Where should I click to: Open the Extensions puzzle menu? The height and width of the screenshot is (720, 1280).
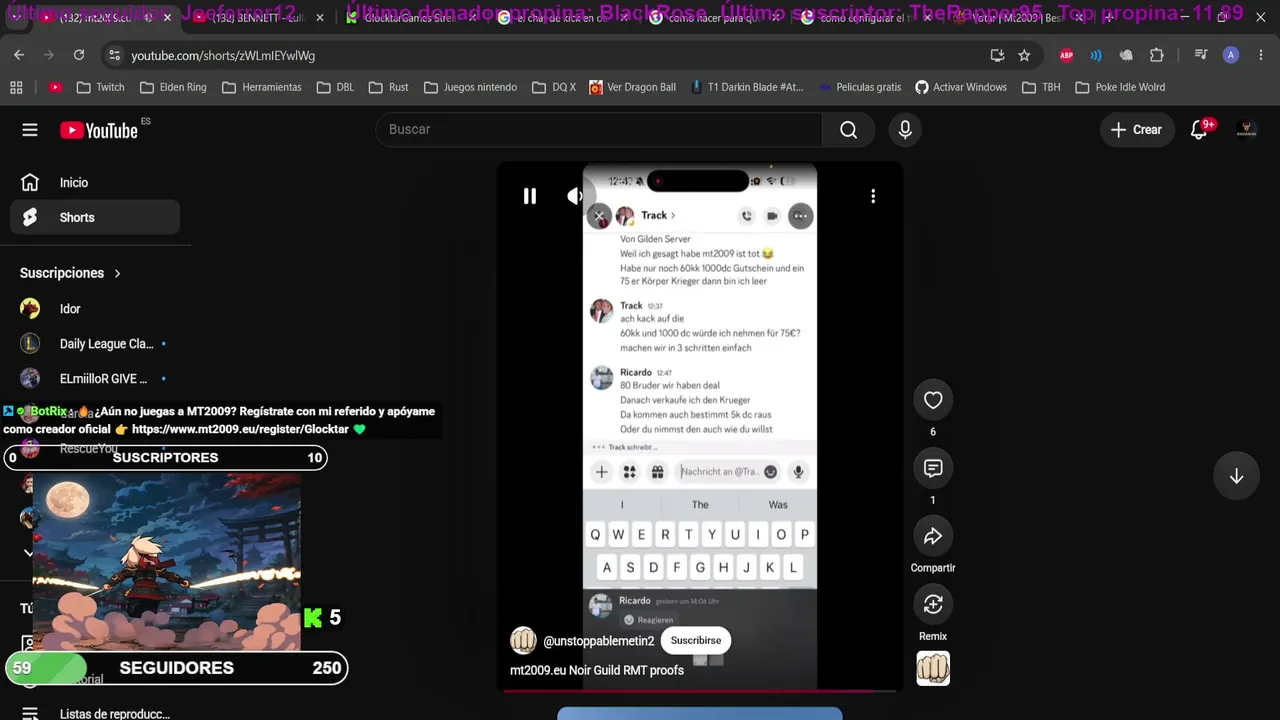(1157, 55)
